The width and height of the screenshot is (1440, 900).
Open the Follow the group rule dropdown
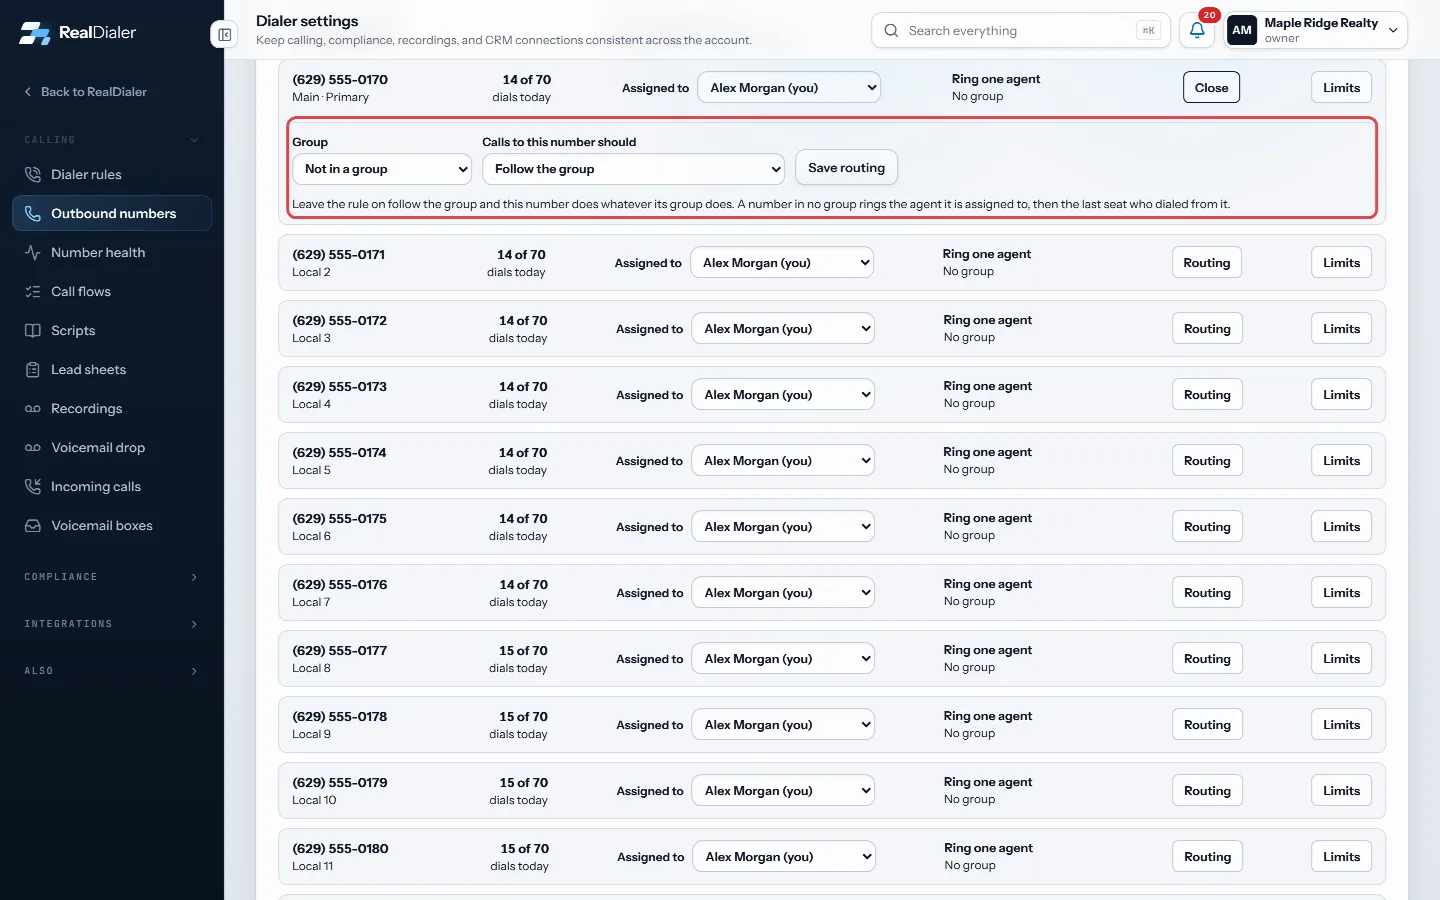click(x=634, y=169)
